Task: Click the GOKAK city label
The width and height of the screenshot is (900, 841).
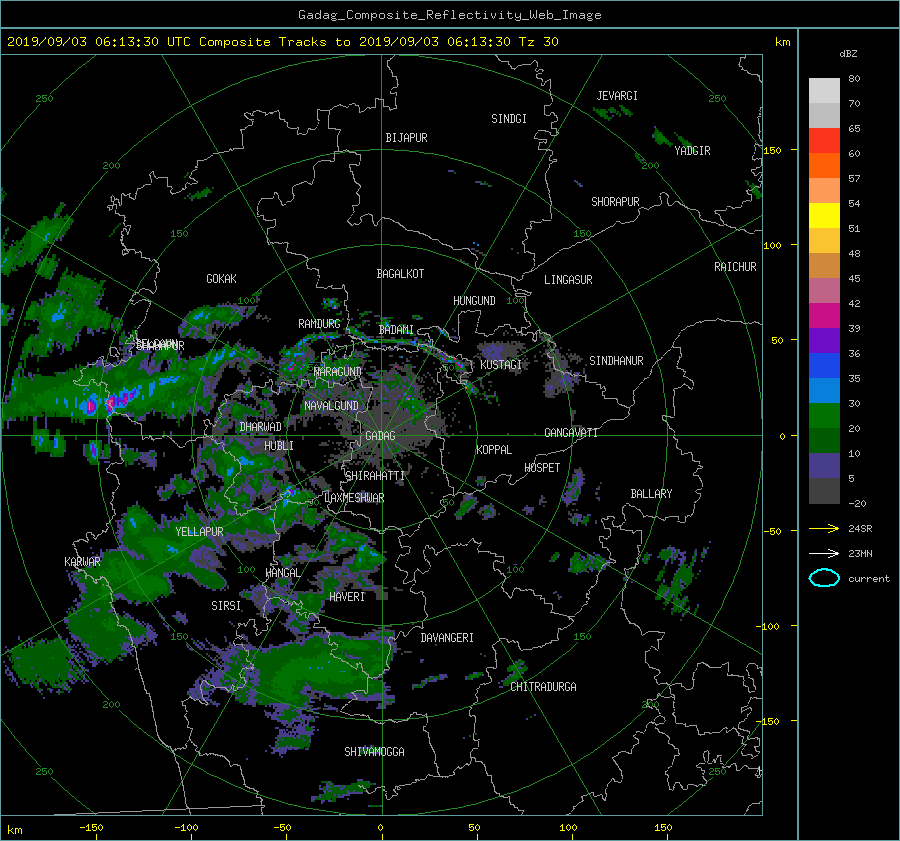Action: coord(221,279)
